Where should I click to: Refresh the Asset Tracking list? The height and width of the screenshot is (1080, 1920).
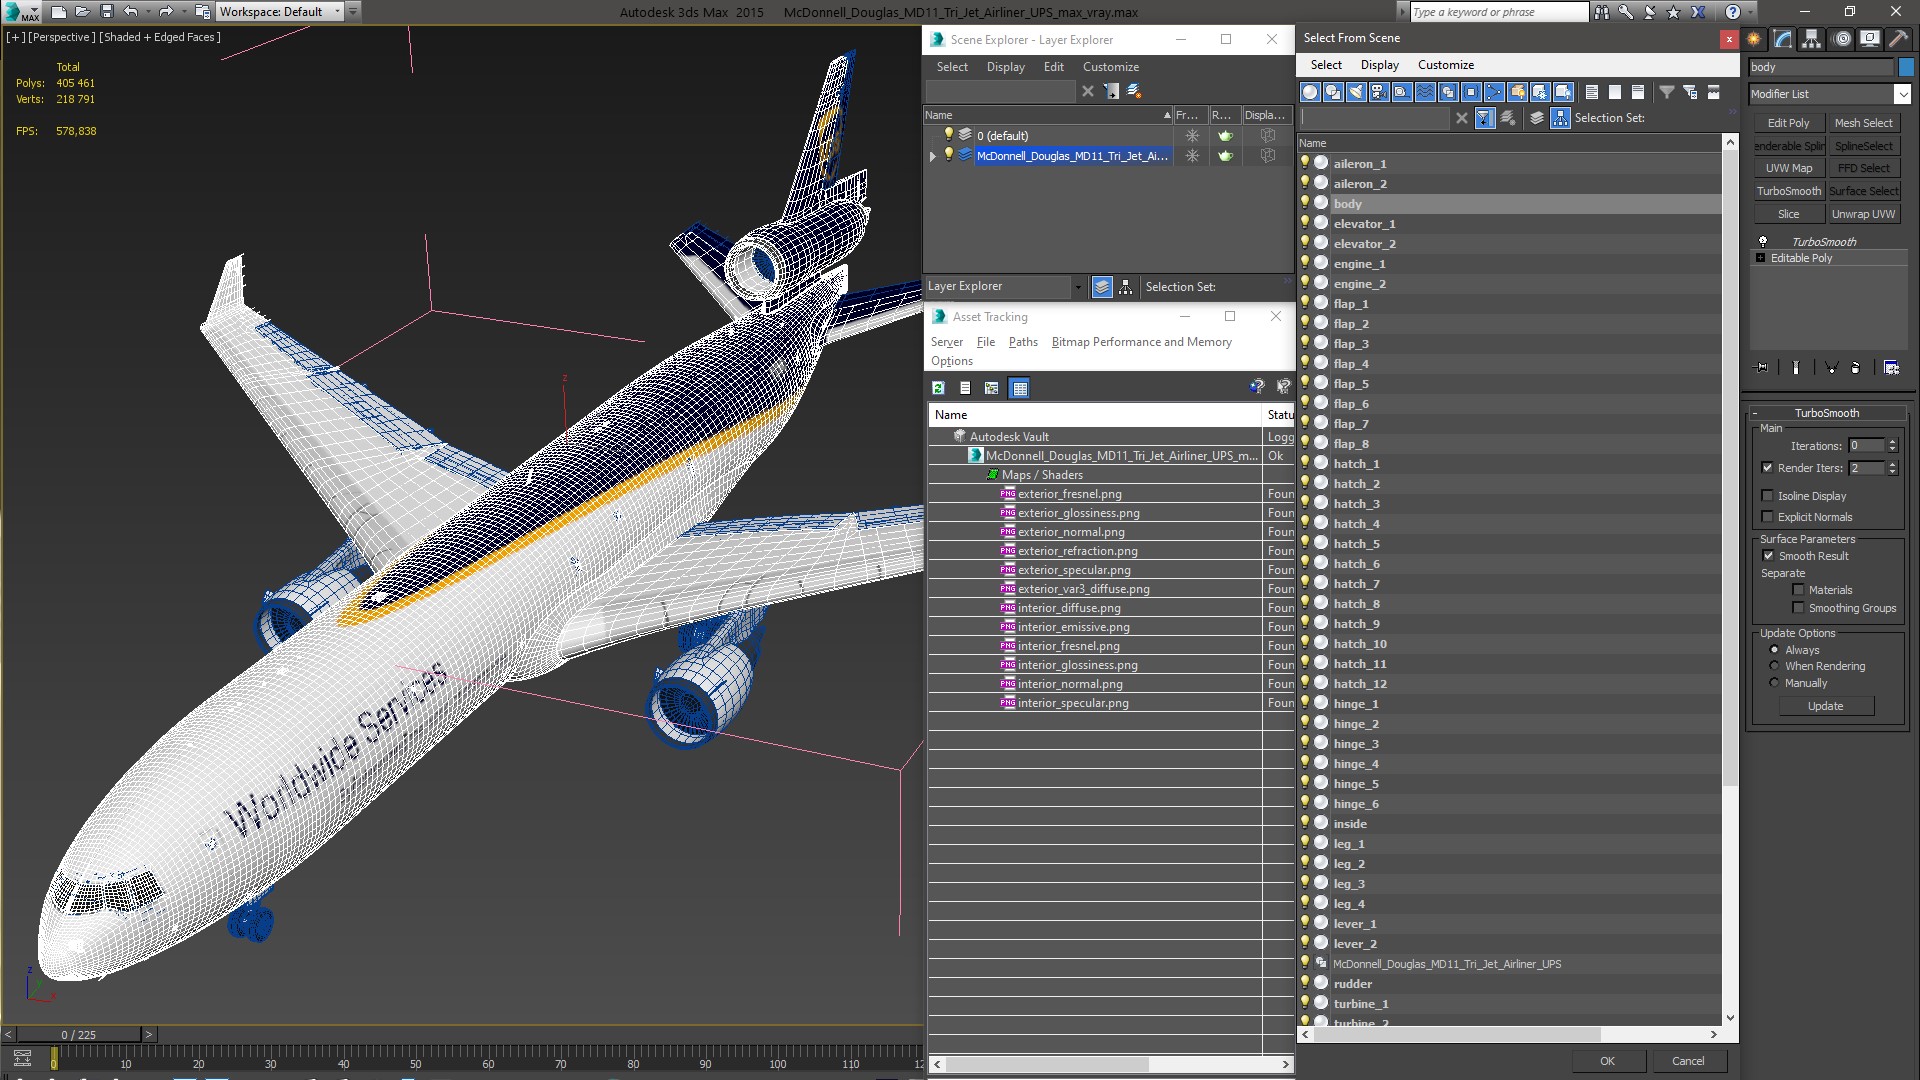[x=938, y=388]
